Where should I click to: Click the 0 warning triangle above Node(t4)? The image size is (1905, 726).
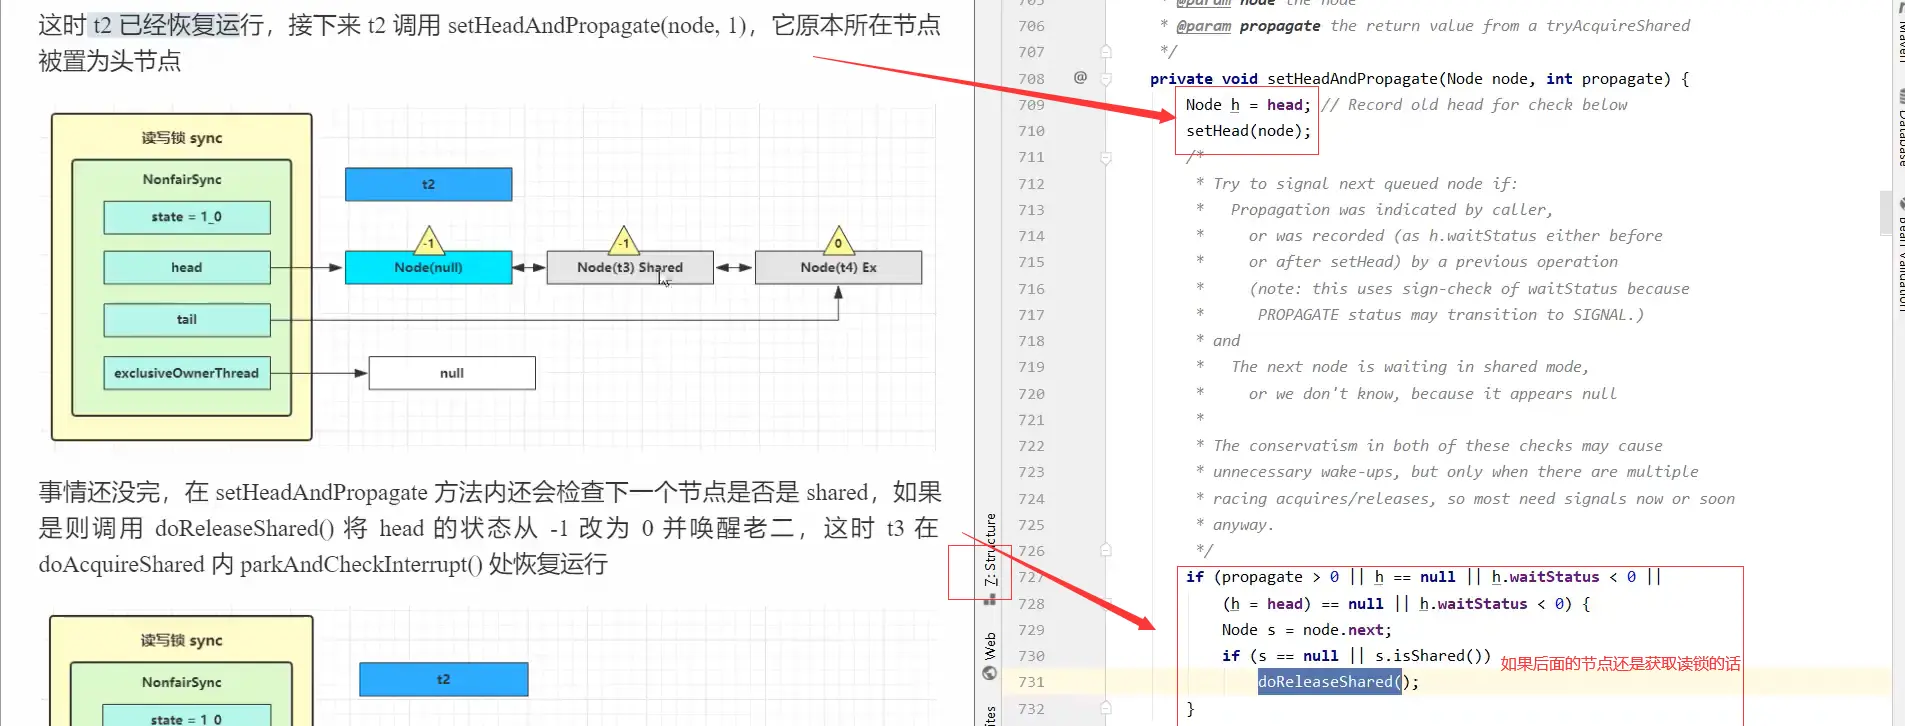click(838, 240)
